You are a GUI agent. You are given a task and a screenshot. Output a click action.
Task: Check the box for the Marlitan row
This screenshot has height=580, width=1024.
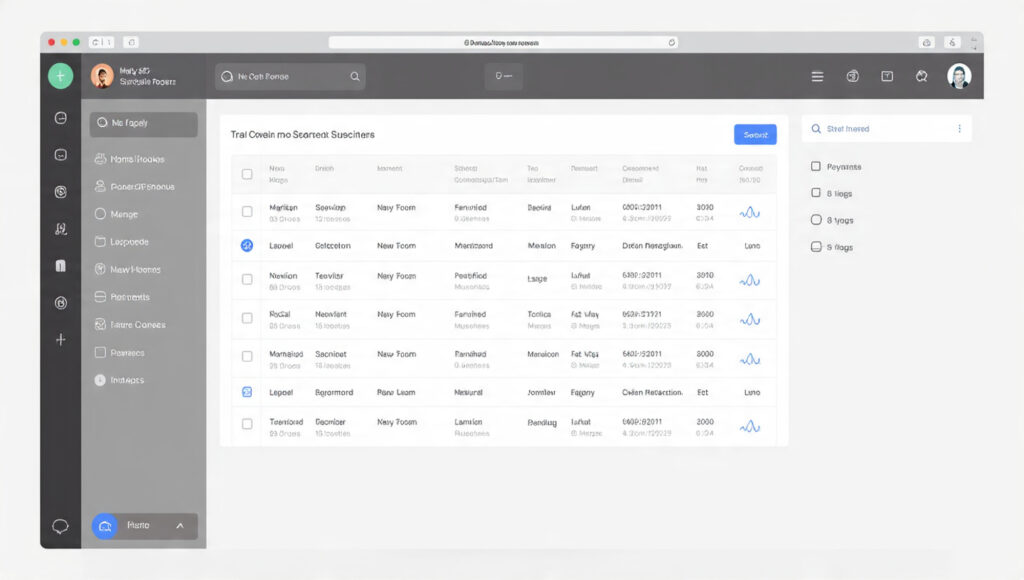(x=247, y=212)
